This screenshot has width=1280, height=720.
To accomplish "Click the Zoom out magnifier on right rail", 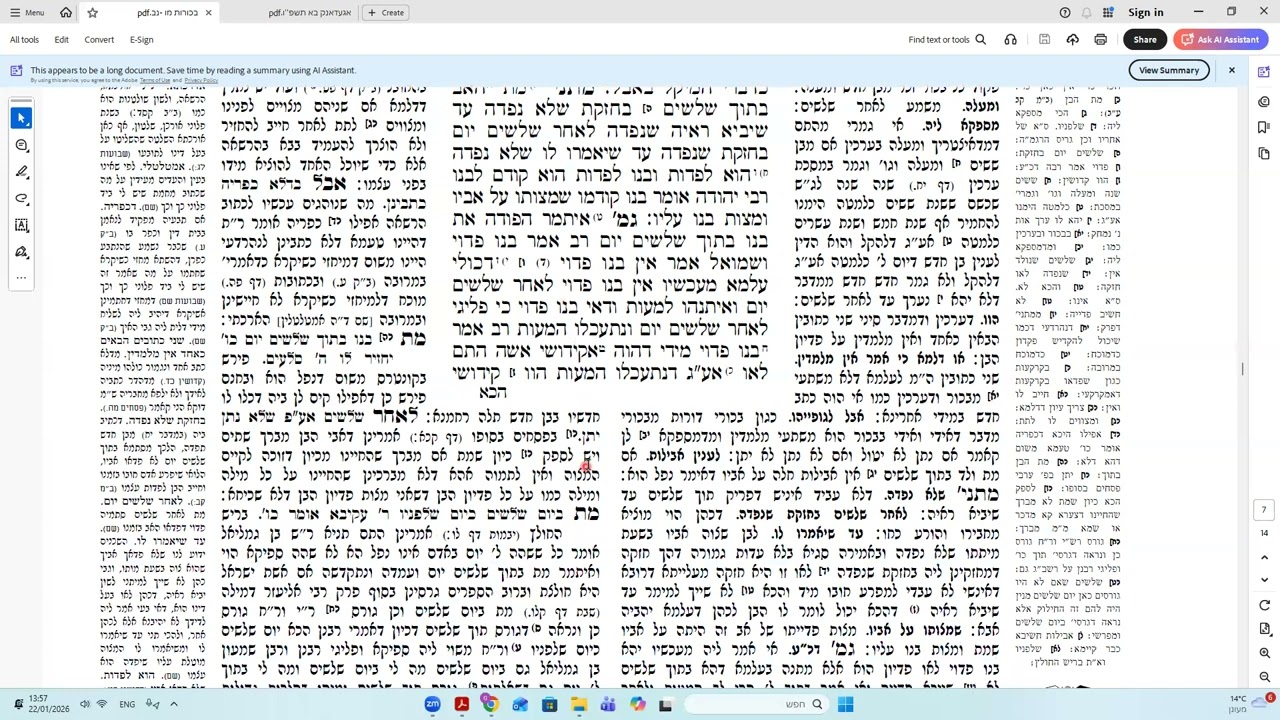I will (1264, 676).
